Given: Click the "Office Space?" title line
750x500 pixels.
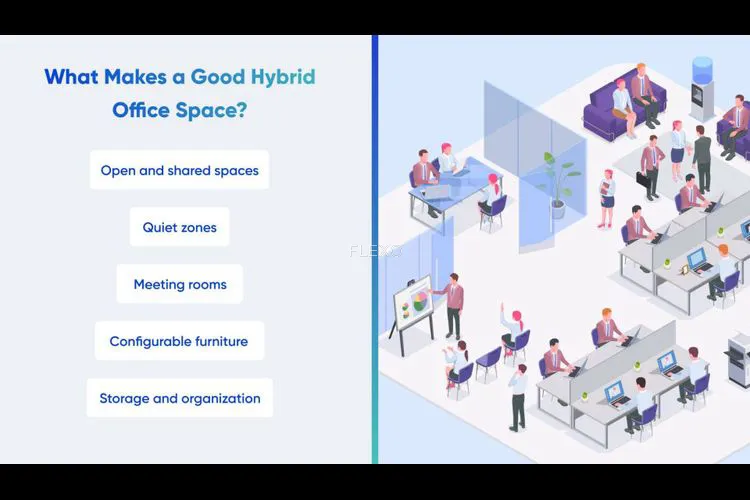Looking at the screenshot, I should 179,110.
